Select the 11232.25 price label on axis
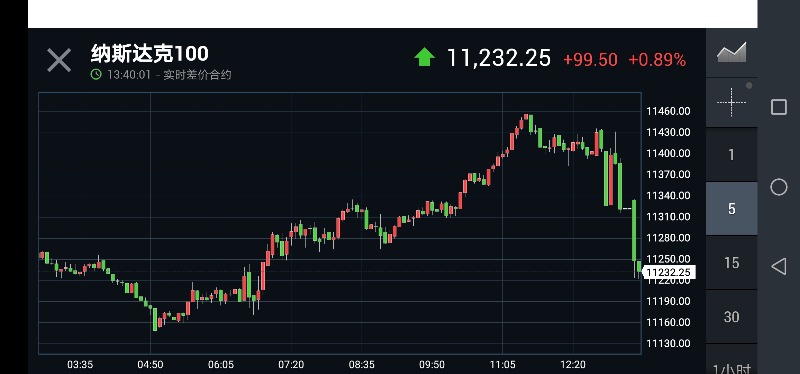800x374 pixels. 668,272
